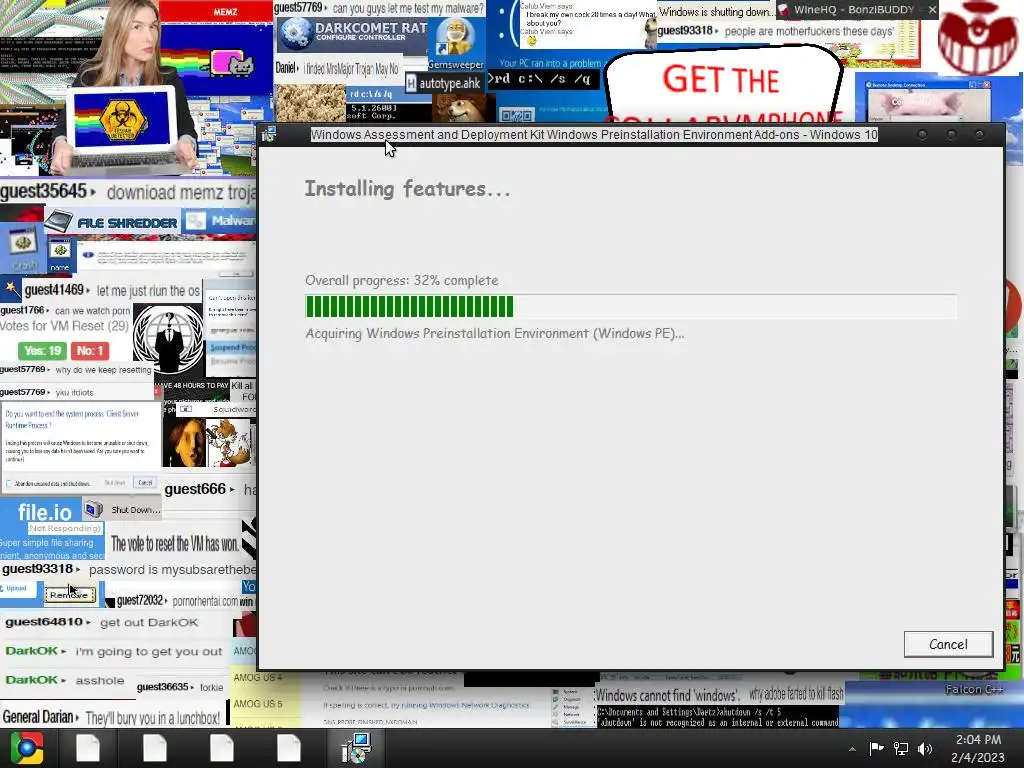Click the Windows Assessment and Deployment Kit title text

click(594, 135)
